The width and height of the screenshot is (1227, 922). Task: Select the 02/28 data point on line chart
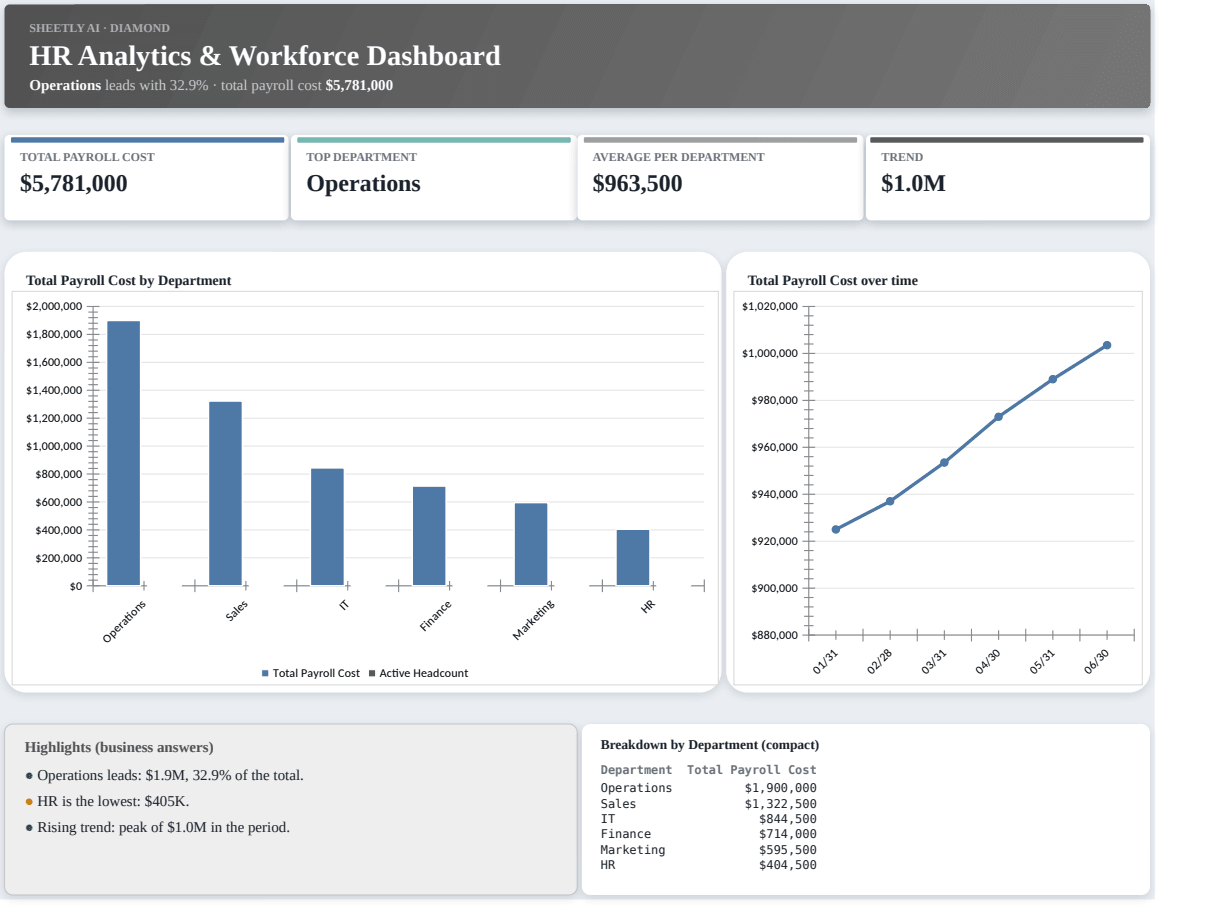890,501
